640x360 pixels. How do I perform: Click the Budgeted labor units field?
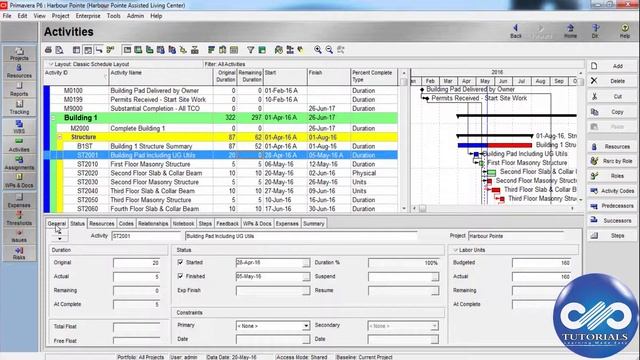pyautogui.click(x=541, y=263)
